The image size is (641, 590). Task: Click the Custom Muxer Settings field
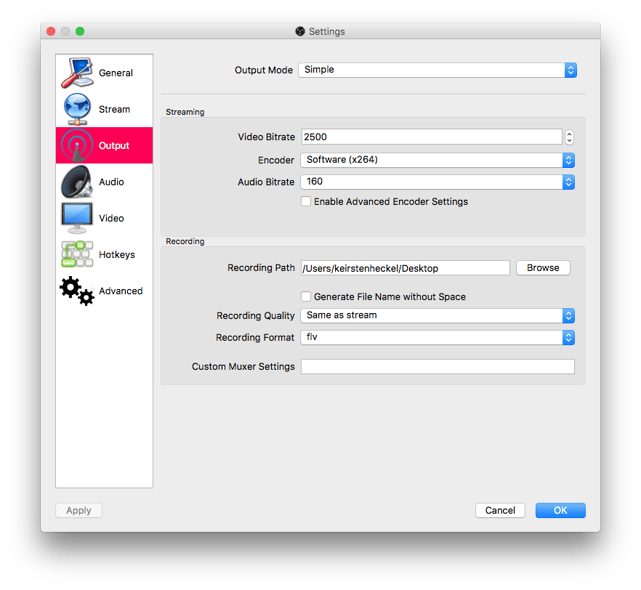[x=437, y=367]
